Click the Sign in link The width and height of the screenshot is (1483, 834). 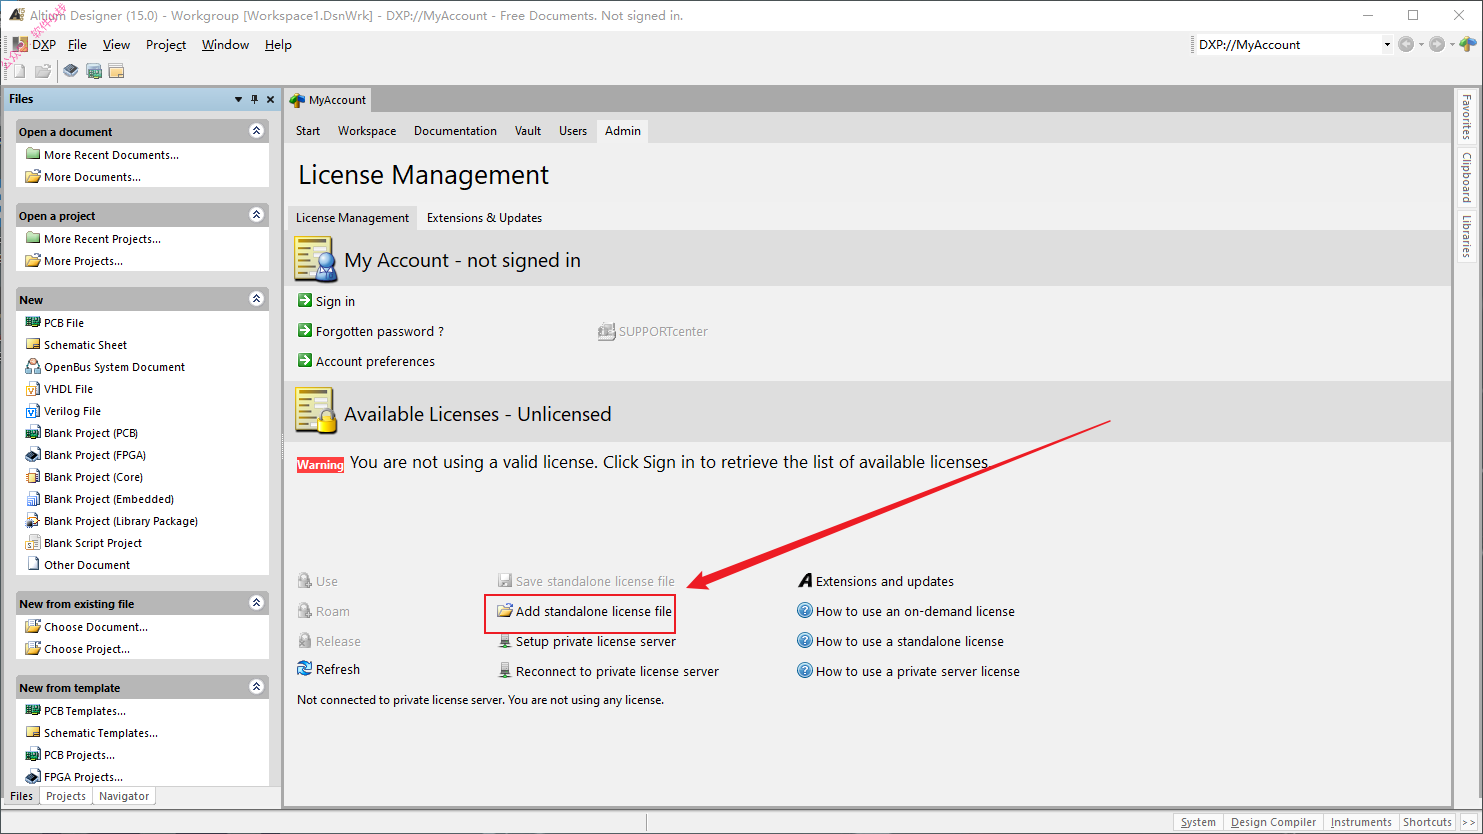(335, 301)
